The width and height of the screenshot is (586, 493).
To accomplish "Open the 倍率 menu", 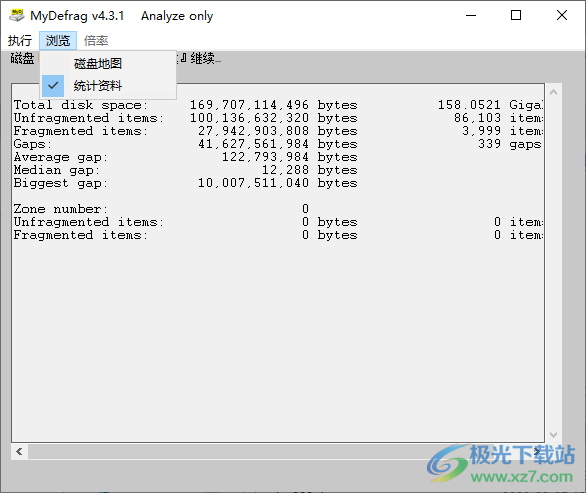I will tap(96, 40).
